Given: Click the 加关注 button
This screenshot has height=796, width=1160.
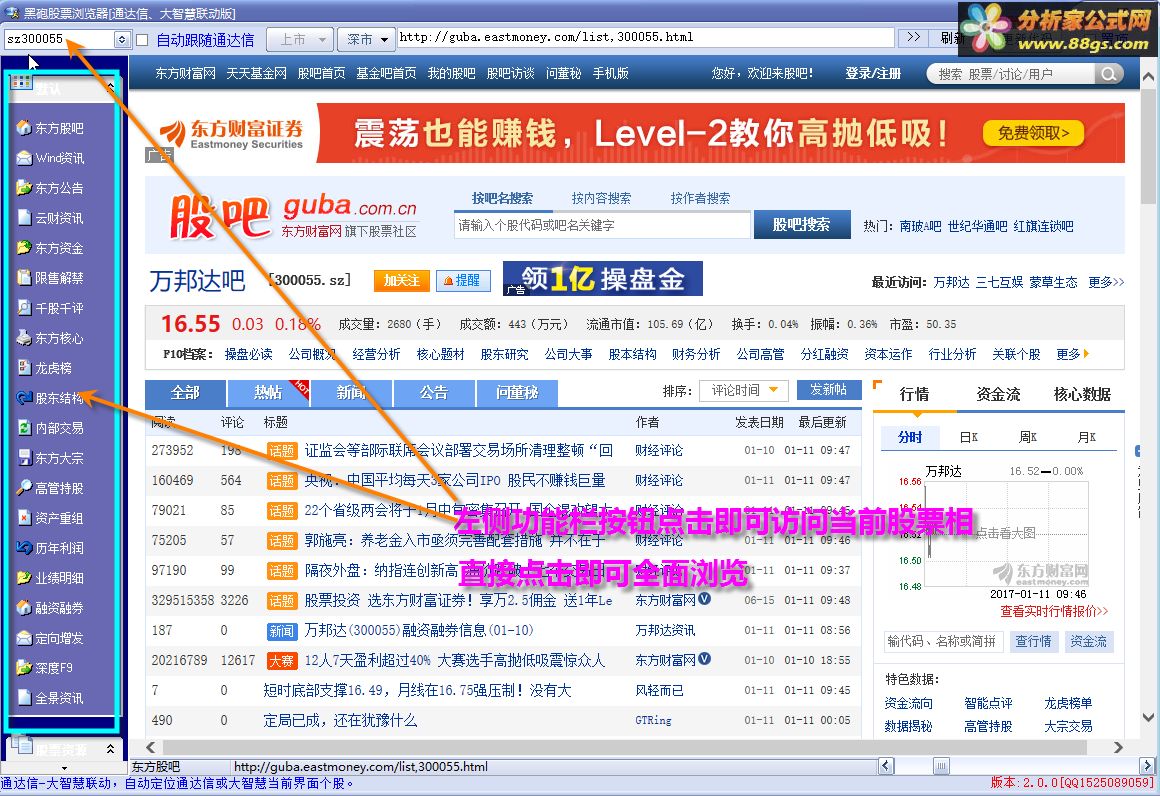Looking at the screenshot, I should 402,280.
